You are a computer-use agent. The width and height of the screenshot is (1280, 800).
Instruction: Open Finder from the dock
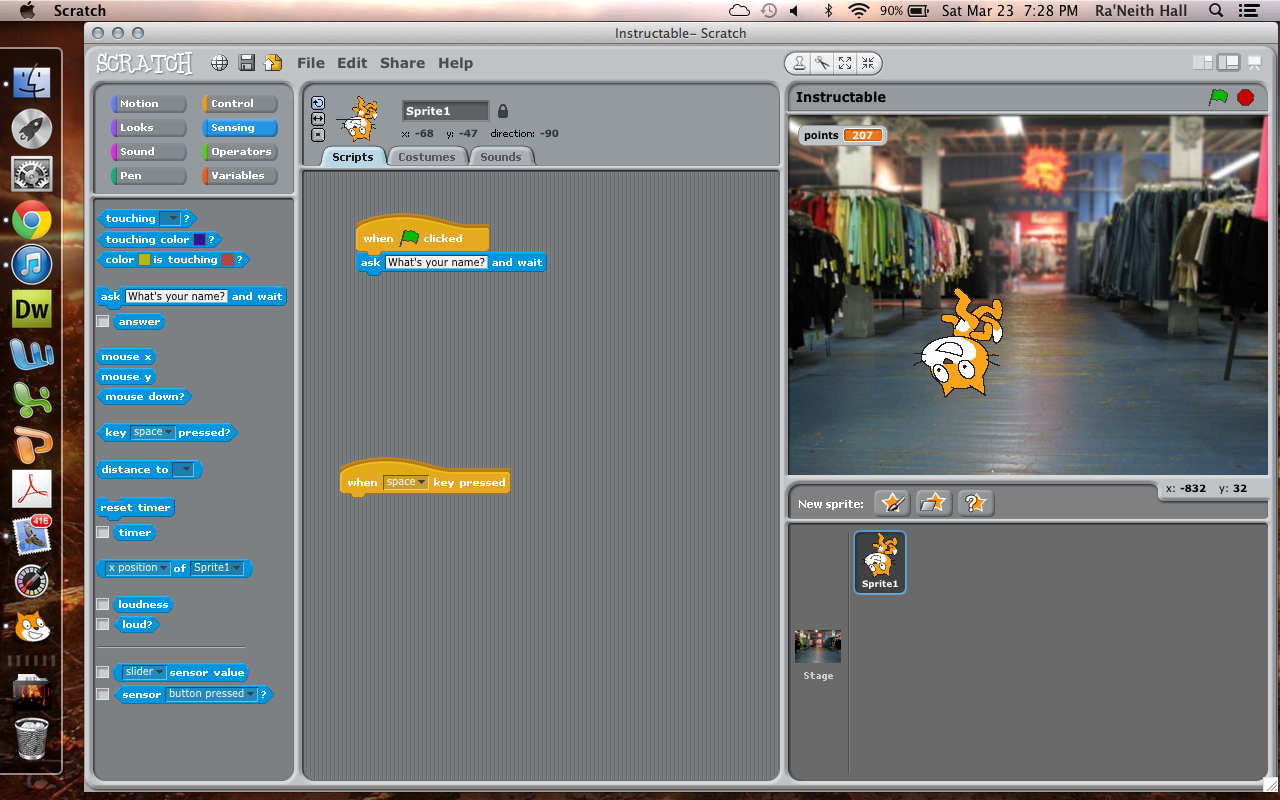click(x=32, y=84)
